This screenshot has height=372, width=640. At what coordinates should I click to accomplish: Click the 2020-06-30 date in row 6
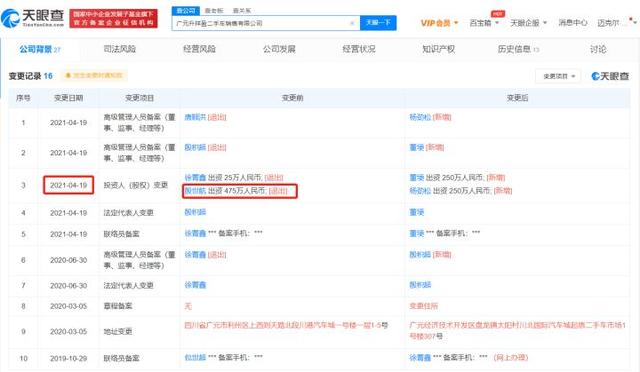68,260
